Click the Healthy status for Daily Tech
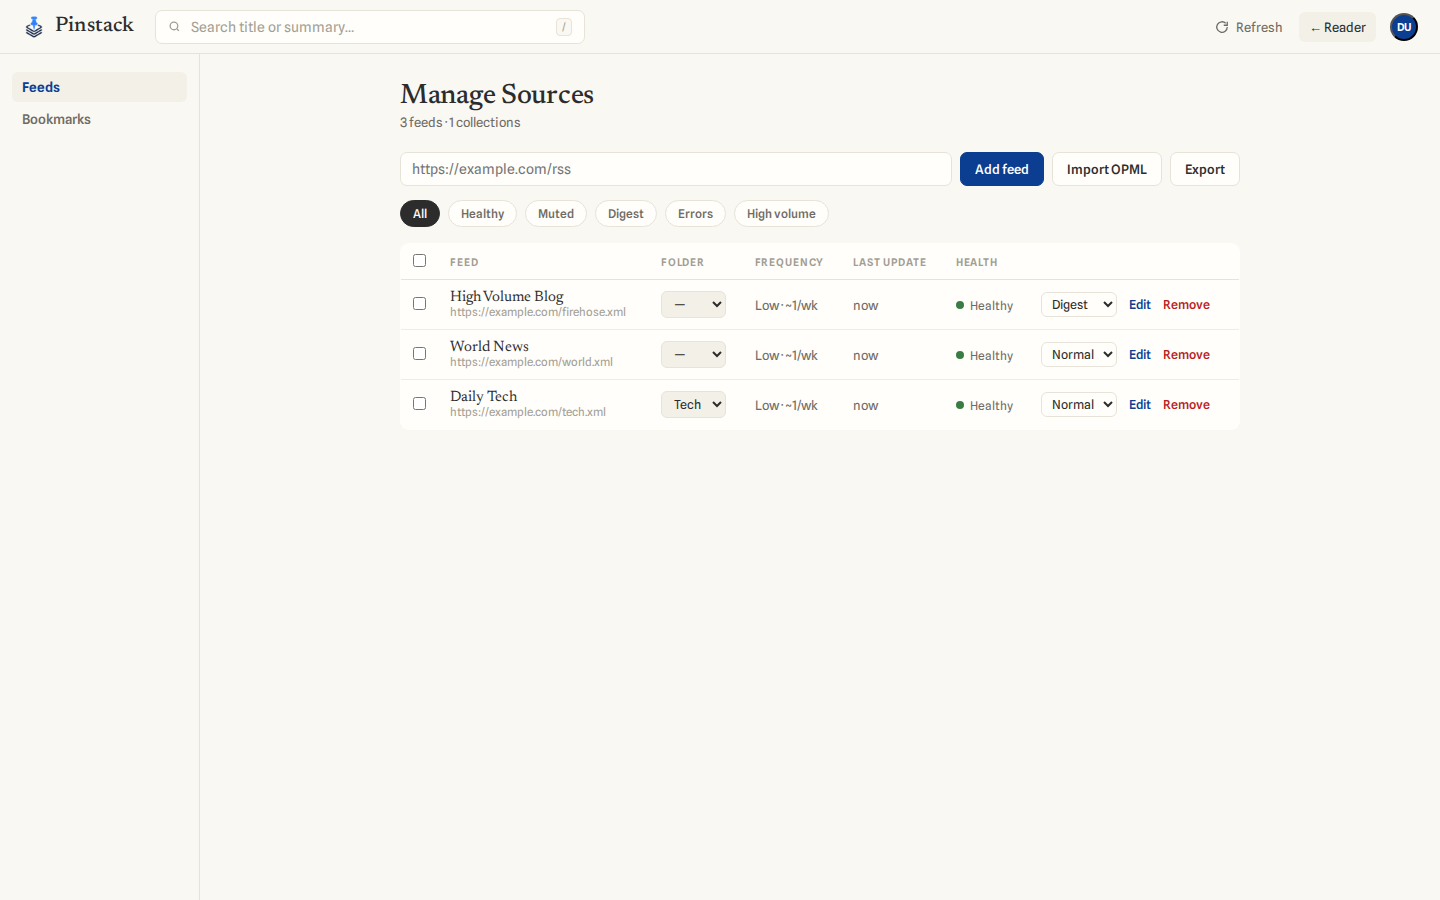 (x=985, y=405)
